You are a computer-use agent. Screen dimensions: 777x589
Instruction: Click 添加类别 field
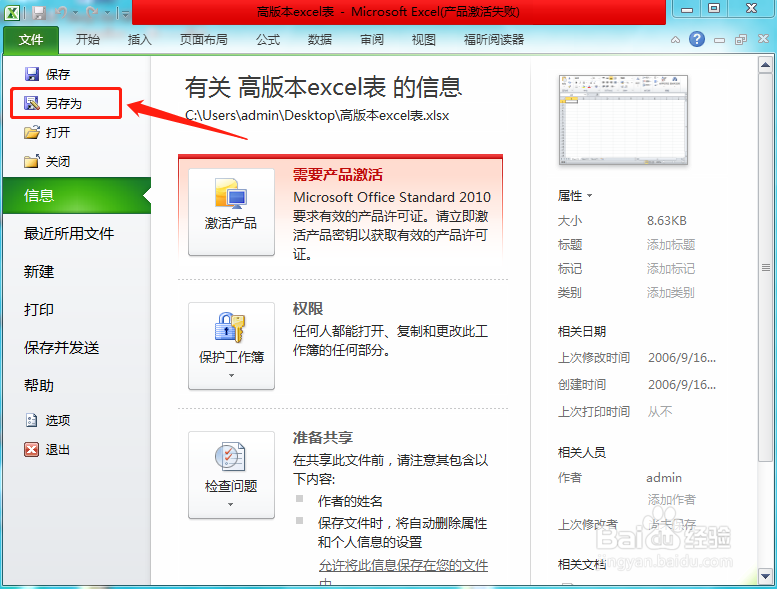(x=670, y=293)
